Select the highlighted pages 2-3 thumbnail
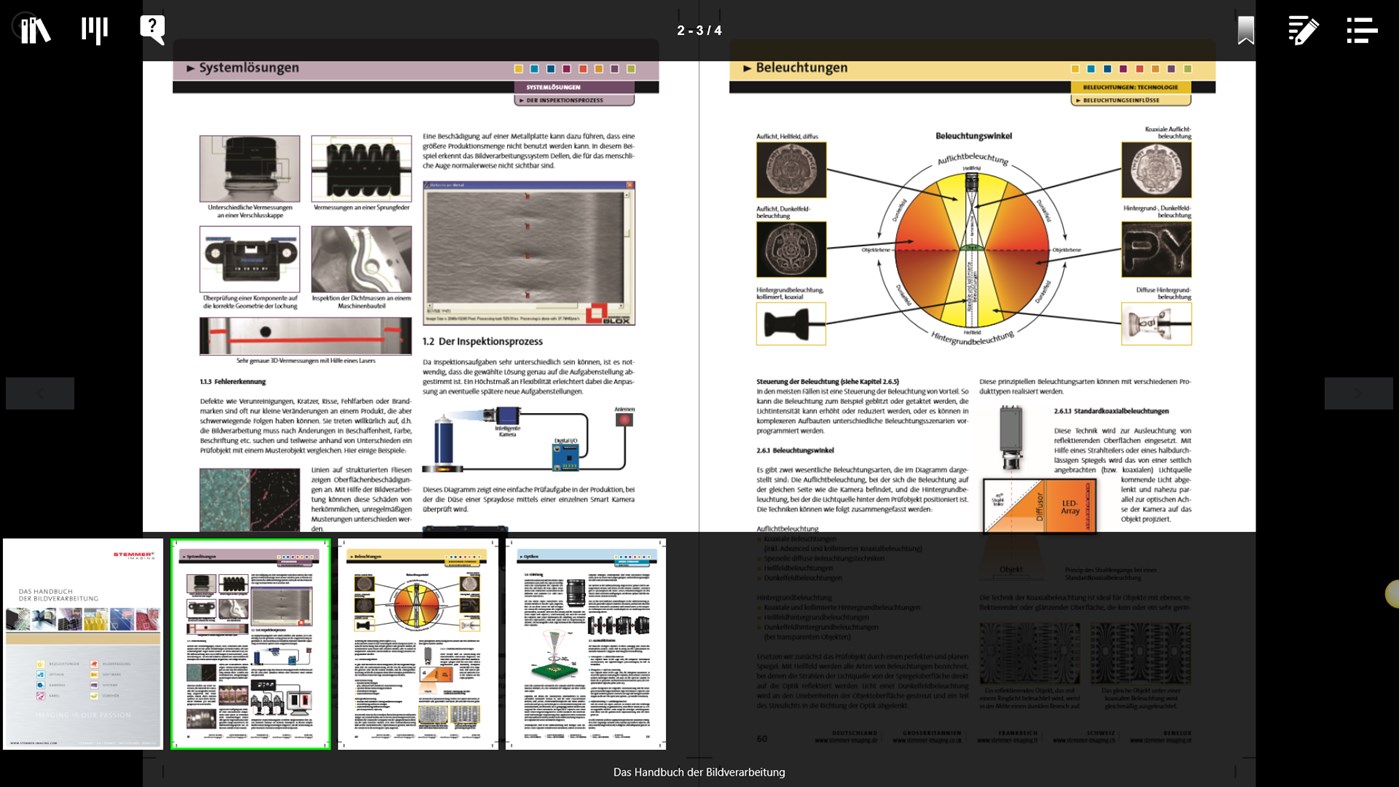Screen dimensions: 1399x787 (250, 643)
